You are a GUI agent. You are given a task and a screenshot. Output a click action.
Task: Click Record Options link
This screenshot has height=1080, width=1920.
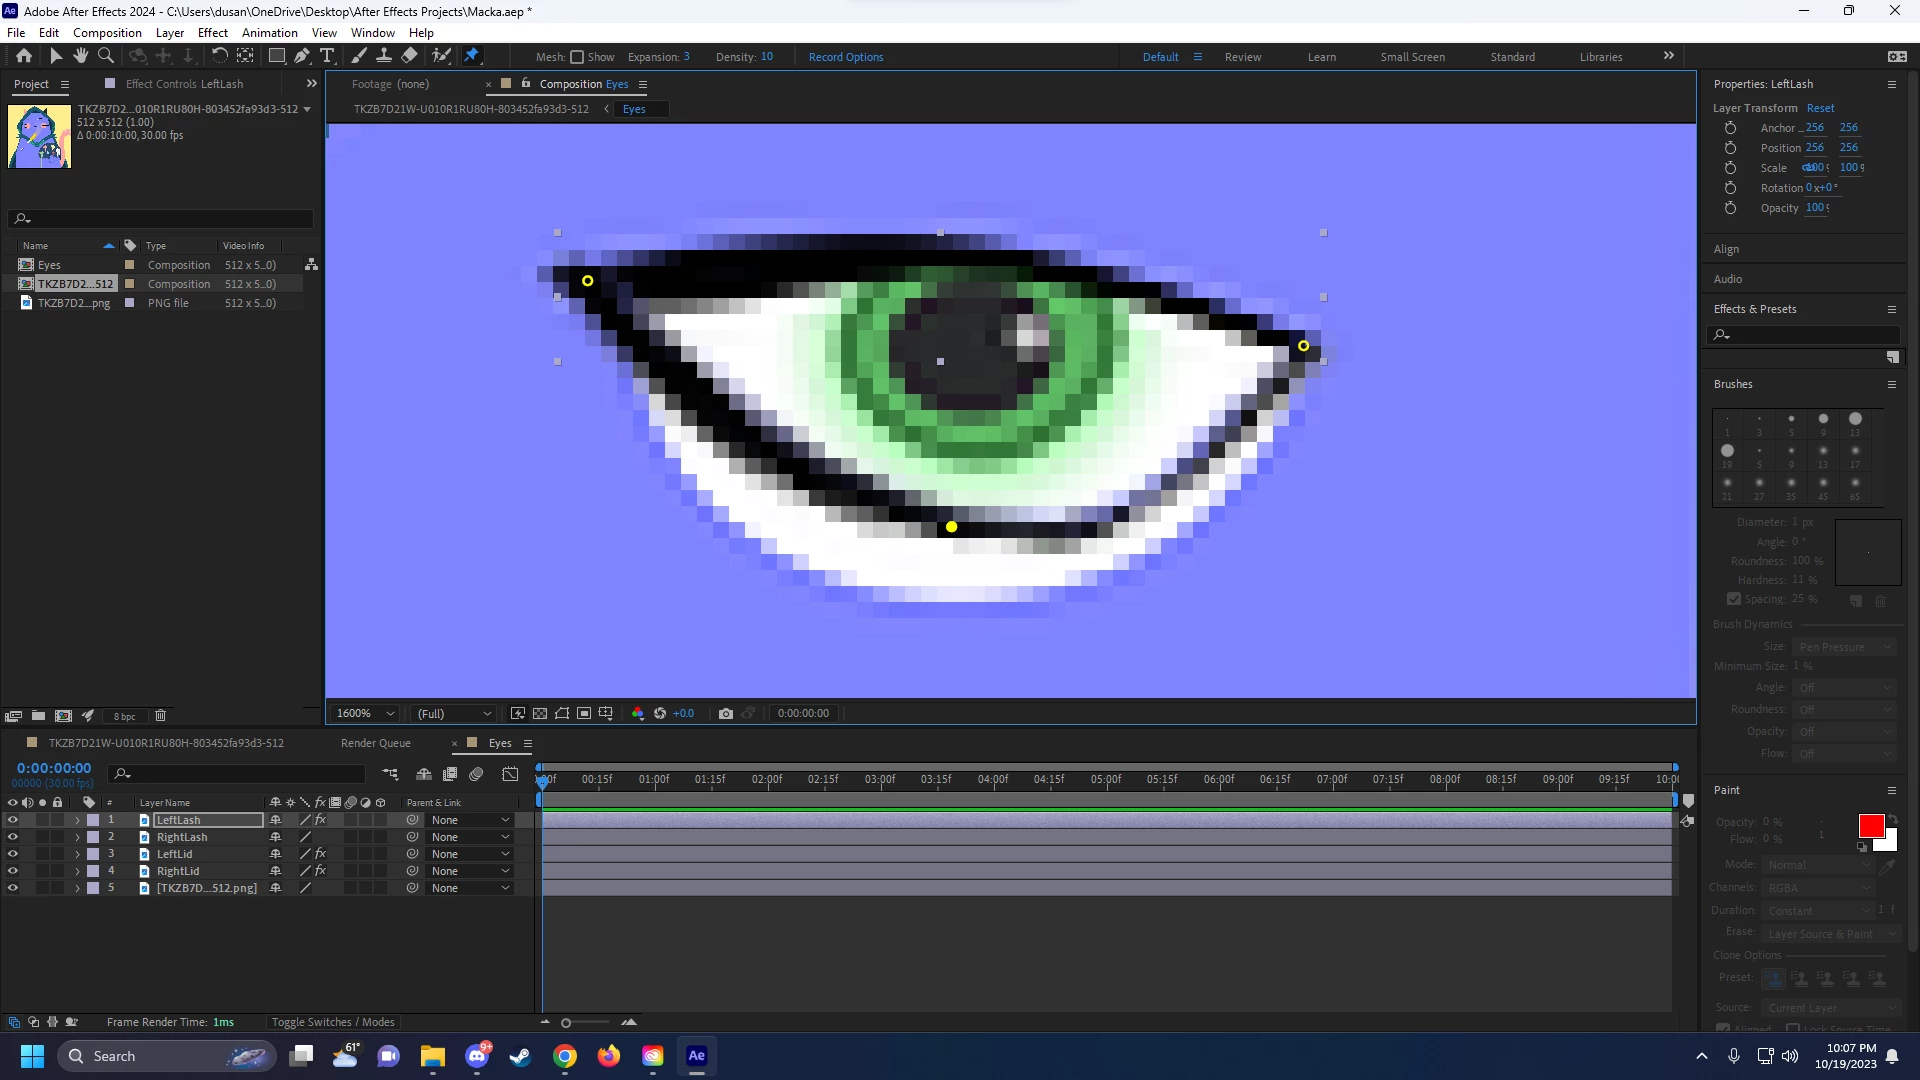[845, 57]
